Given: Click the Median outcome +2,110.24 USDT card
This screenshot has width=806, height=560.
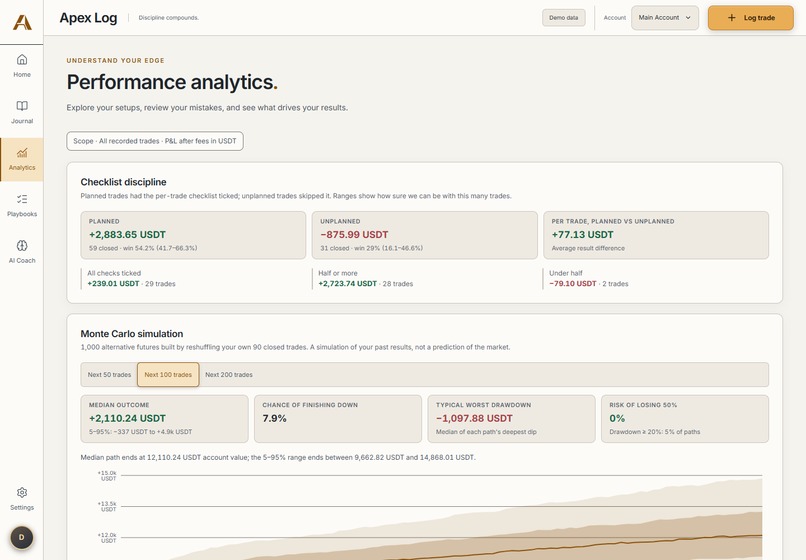Looking at the screenshot, I should [x=164, y=419].
